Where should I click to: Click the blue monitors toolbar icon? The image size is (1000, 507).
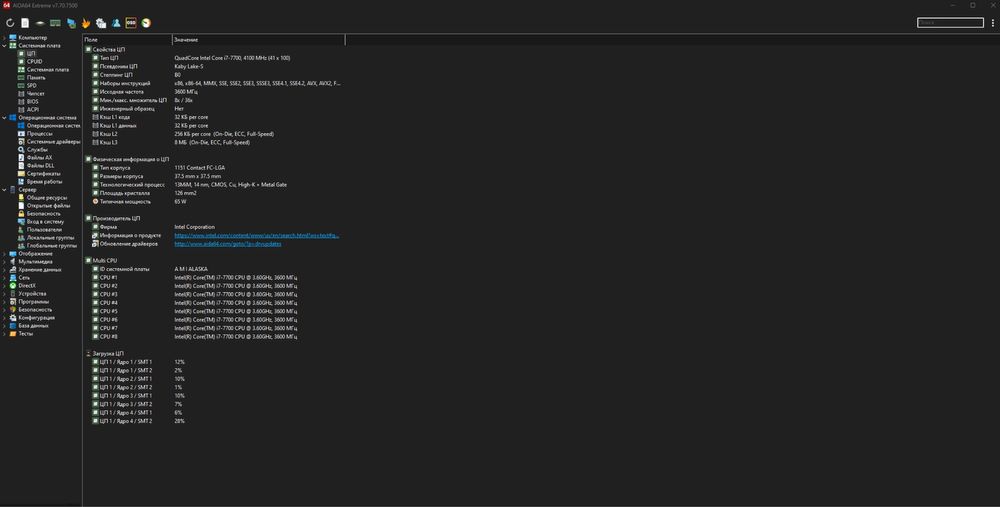[x=71, y=23]
